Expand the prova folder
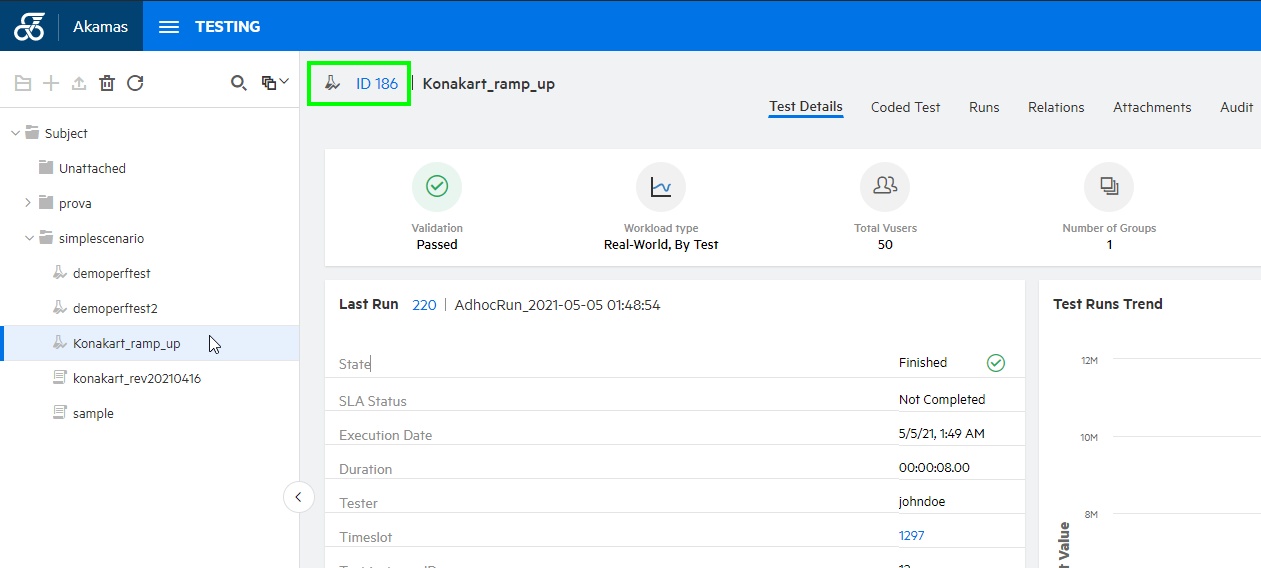 (28, 203)
